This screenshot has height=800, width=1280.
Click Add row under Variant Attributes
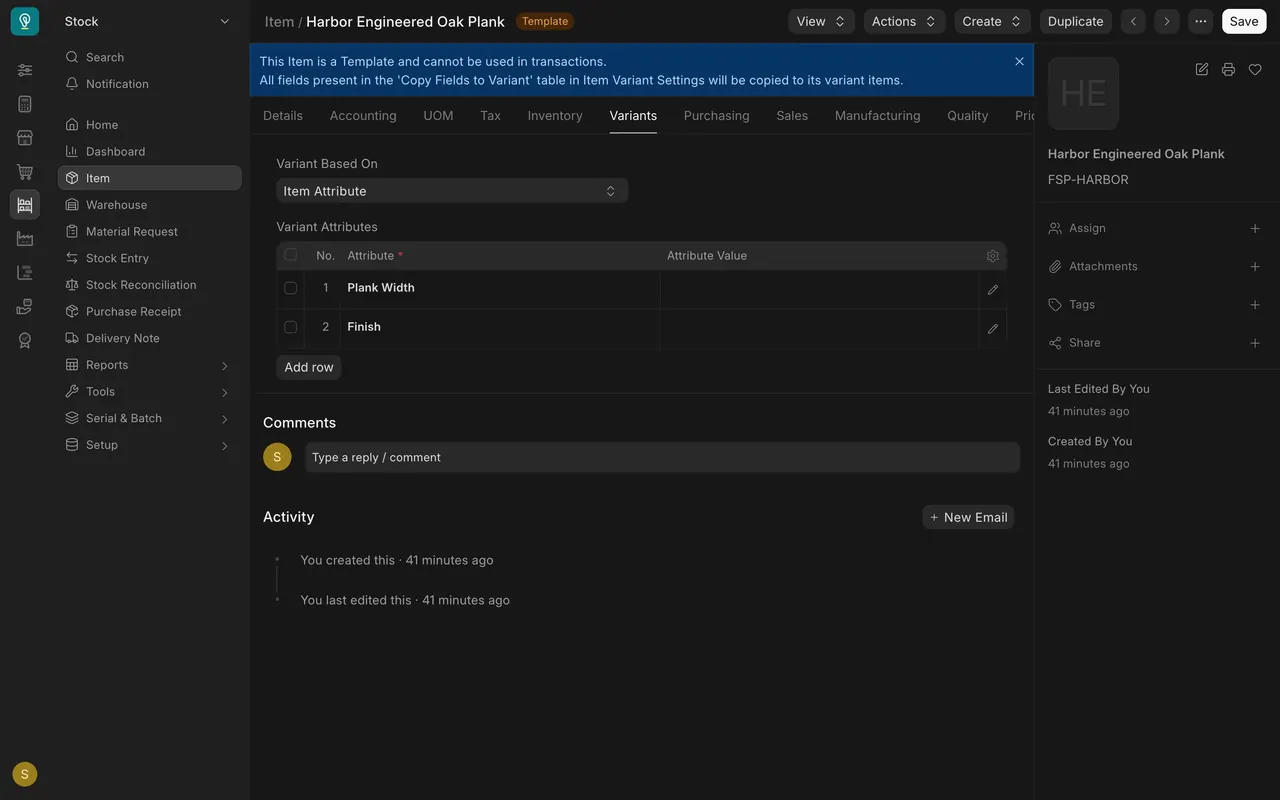(309, 367)
